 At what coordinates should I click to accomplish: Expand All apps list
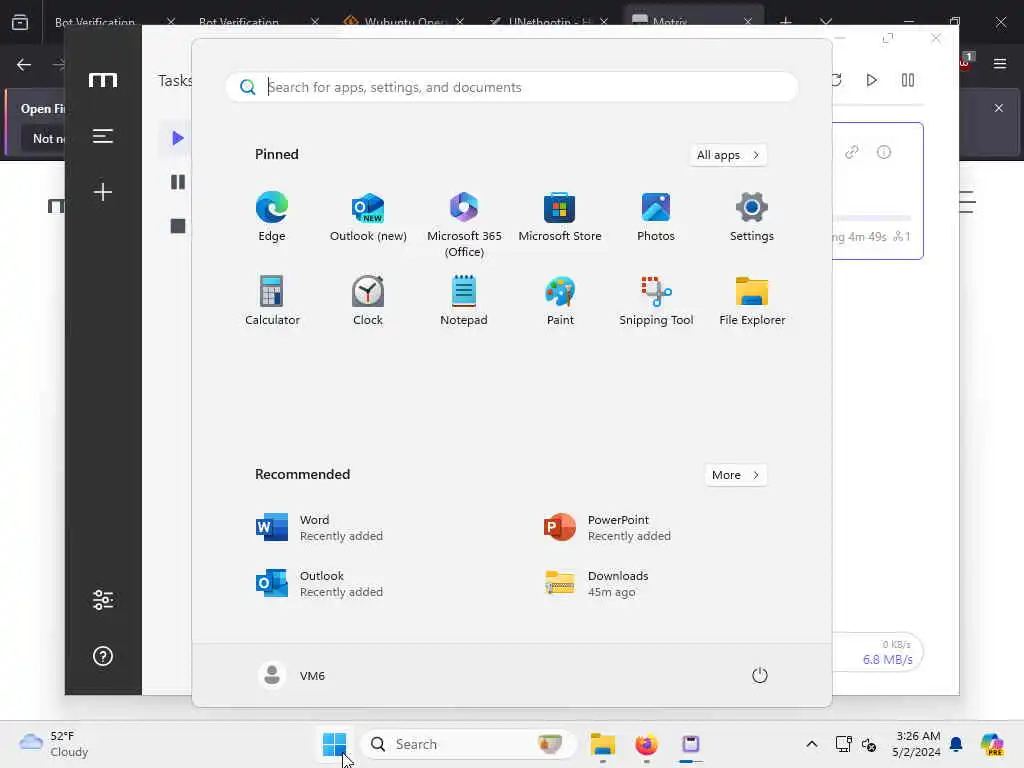pos(728,155)
